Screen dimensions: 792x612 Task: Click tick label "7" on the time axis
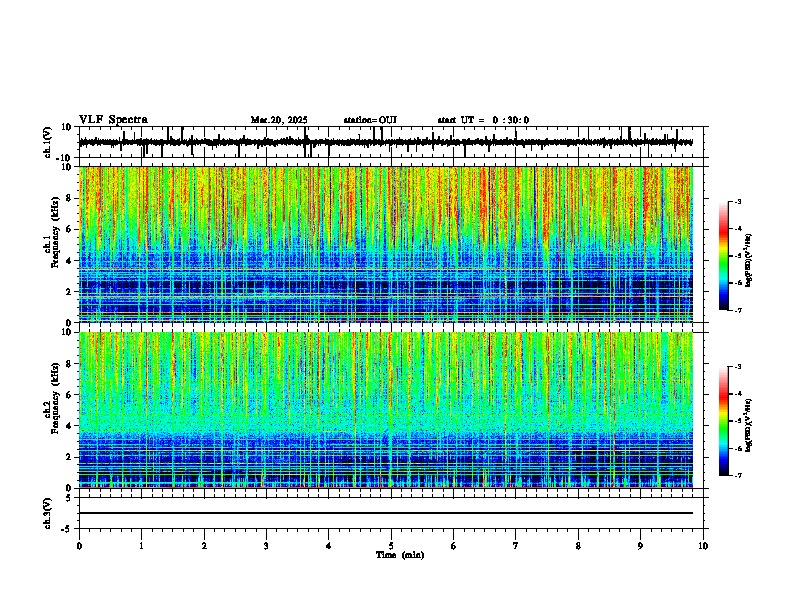[516, 546]
